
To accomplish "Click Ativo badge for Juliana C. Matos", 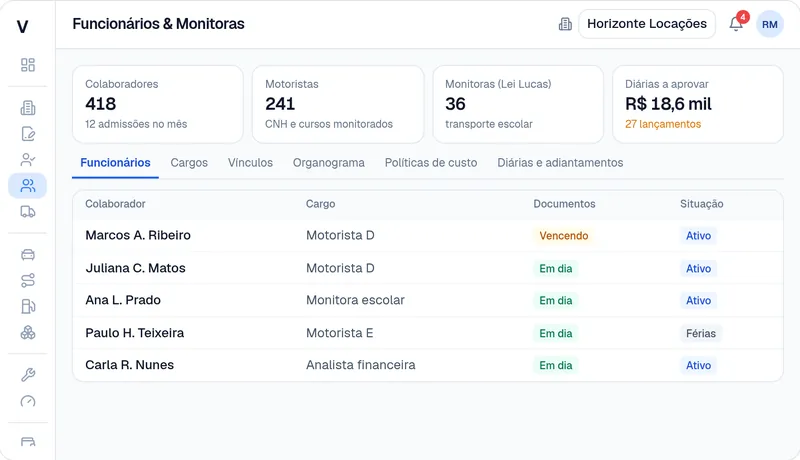I will 698,268.
